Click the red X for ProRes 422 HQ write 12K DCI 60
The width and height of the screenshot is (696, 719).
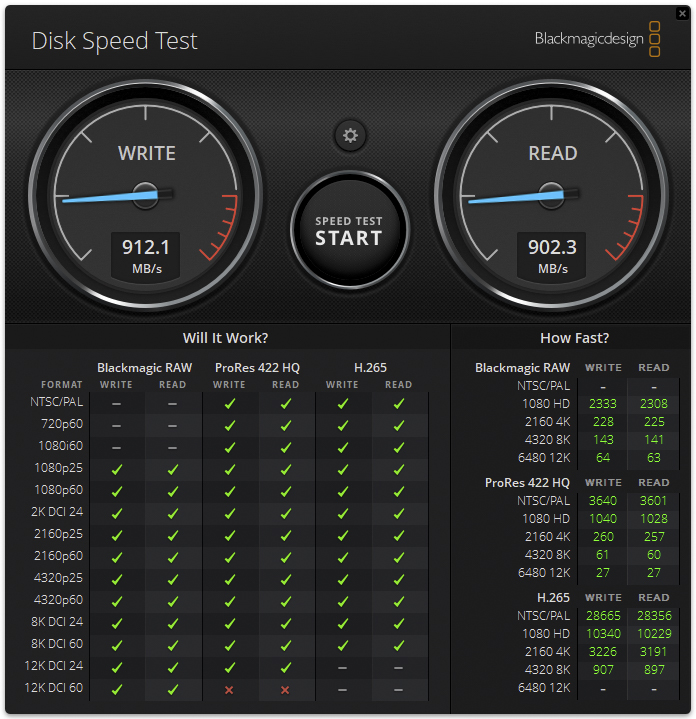pos(229,689)
